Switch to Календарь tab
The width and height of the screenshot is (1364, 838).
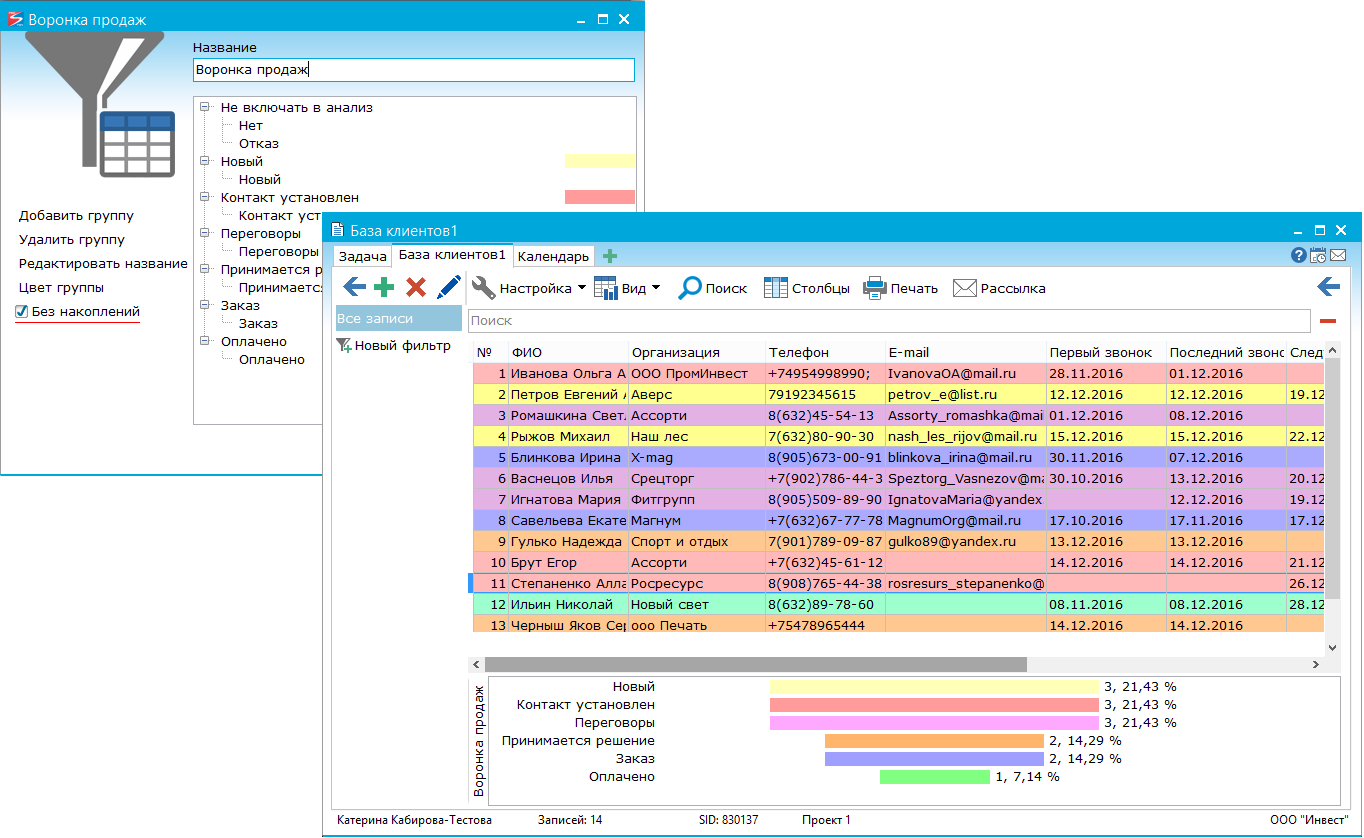click(x=553, y=256)
